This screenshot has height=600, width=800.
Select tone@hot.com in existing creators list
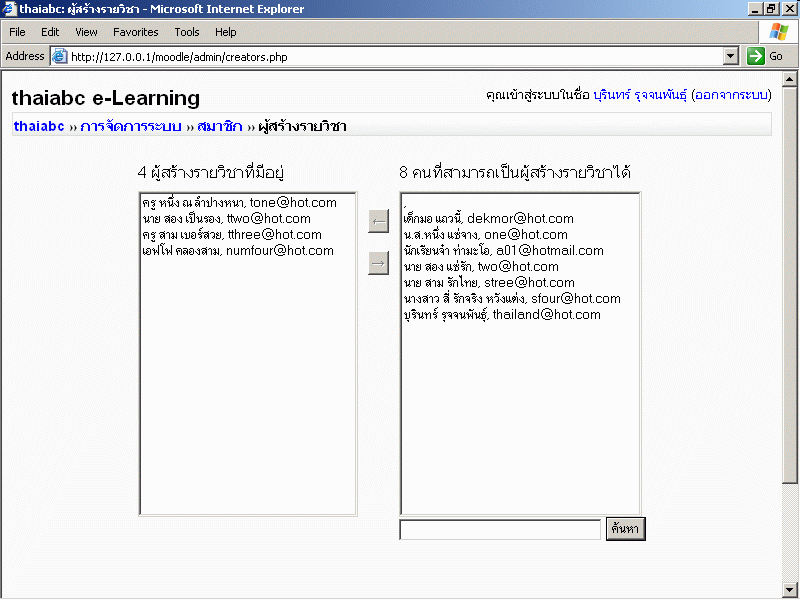pyautogui.click(x=240, y=203)
